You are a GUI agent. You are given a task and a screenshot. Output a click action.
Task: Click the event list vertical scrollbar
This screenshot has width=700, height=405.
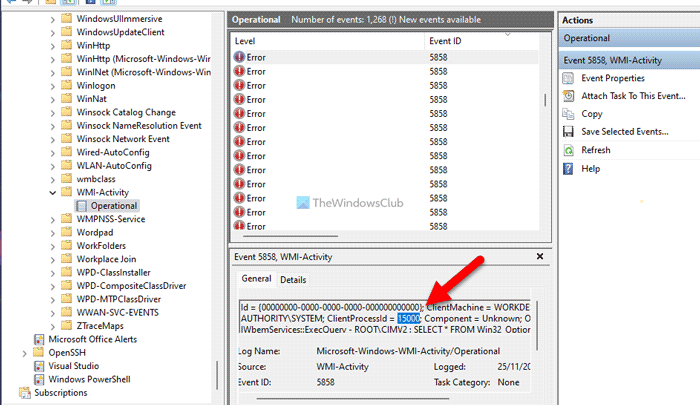545,100
